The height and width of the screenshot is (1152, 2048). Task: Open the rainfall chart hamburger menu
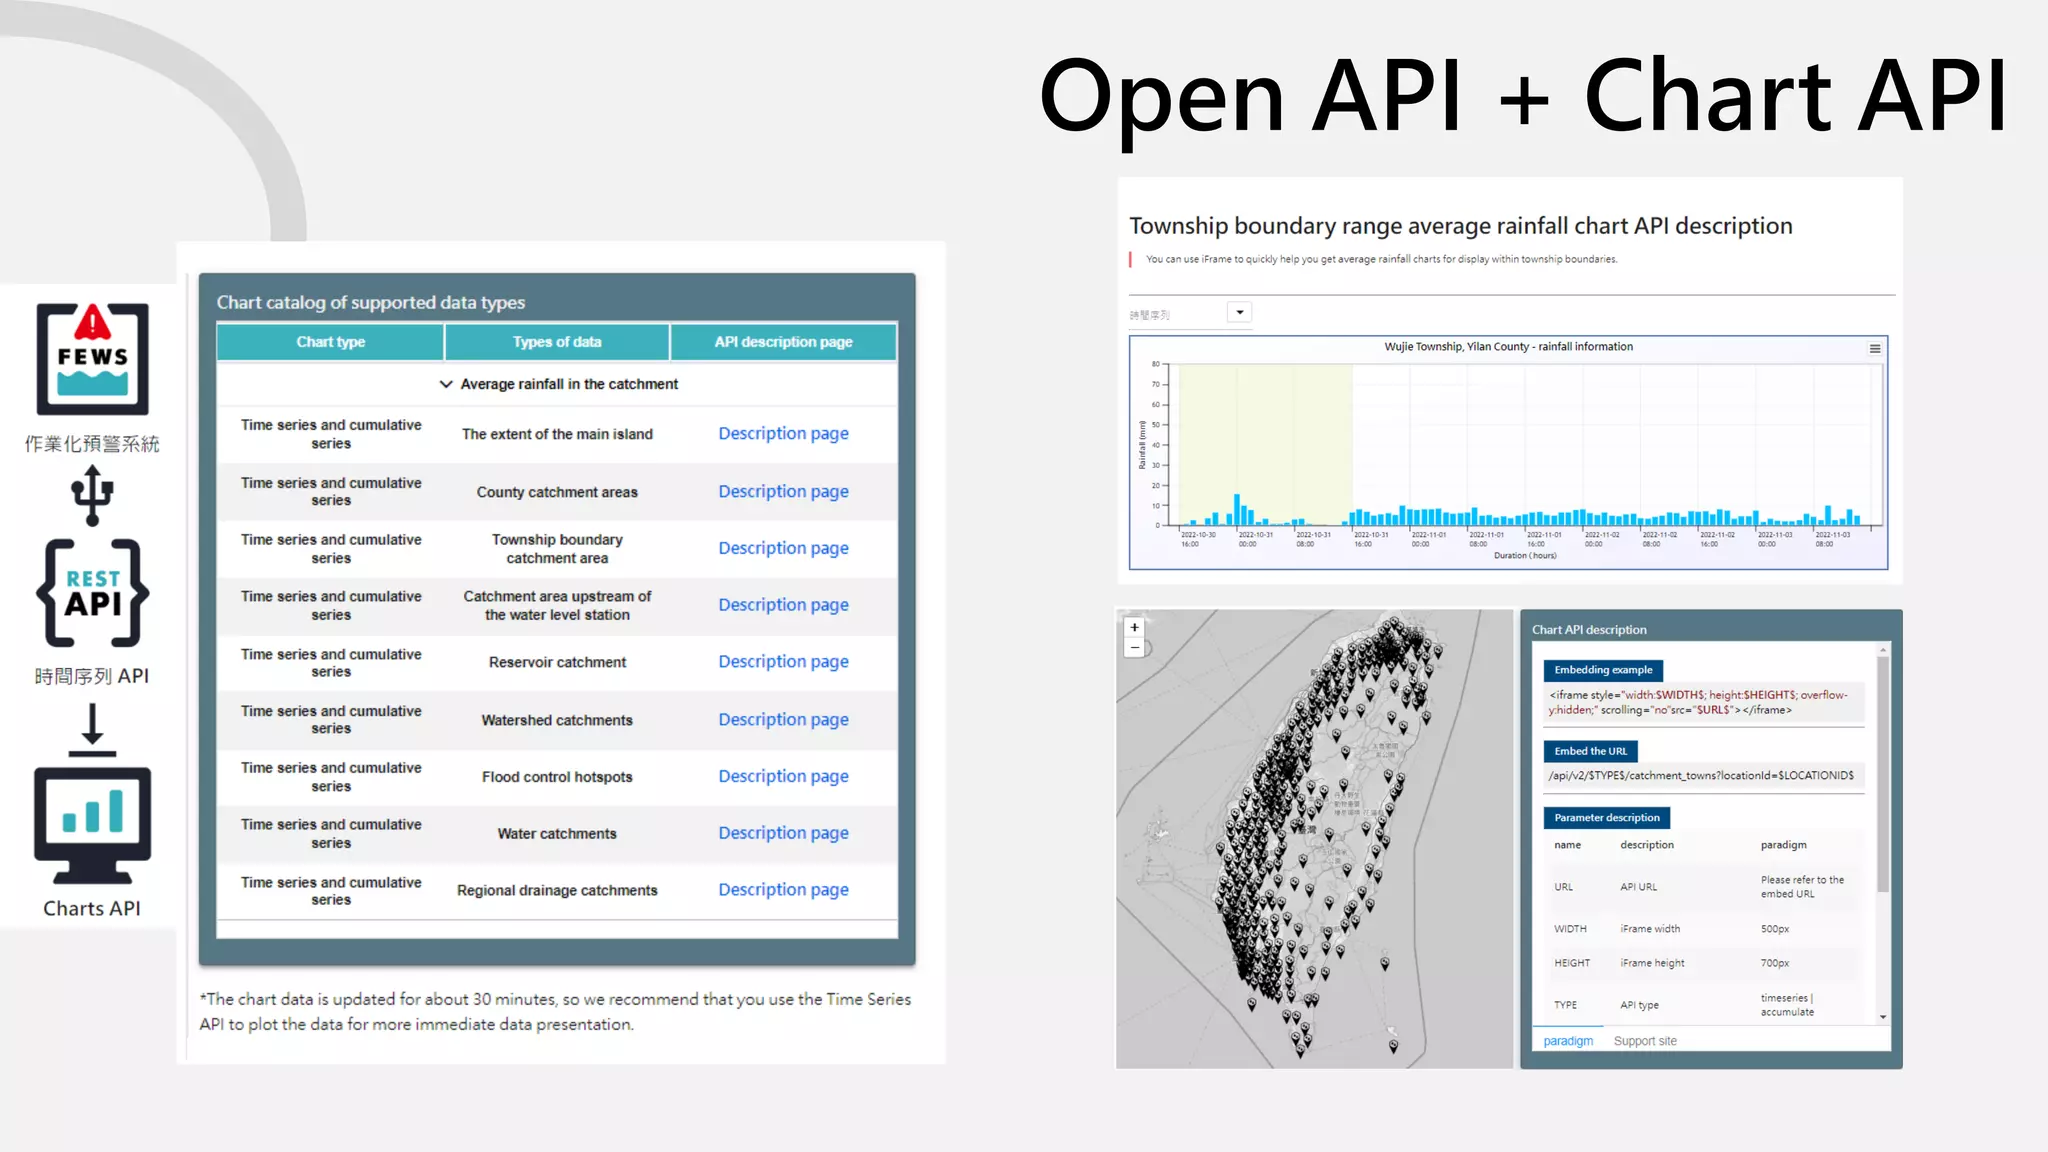1875,349
